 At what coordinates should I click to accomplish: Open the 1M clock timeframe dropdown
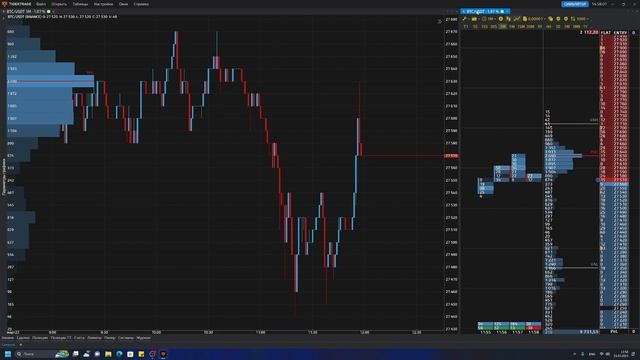tap(489, 19)
